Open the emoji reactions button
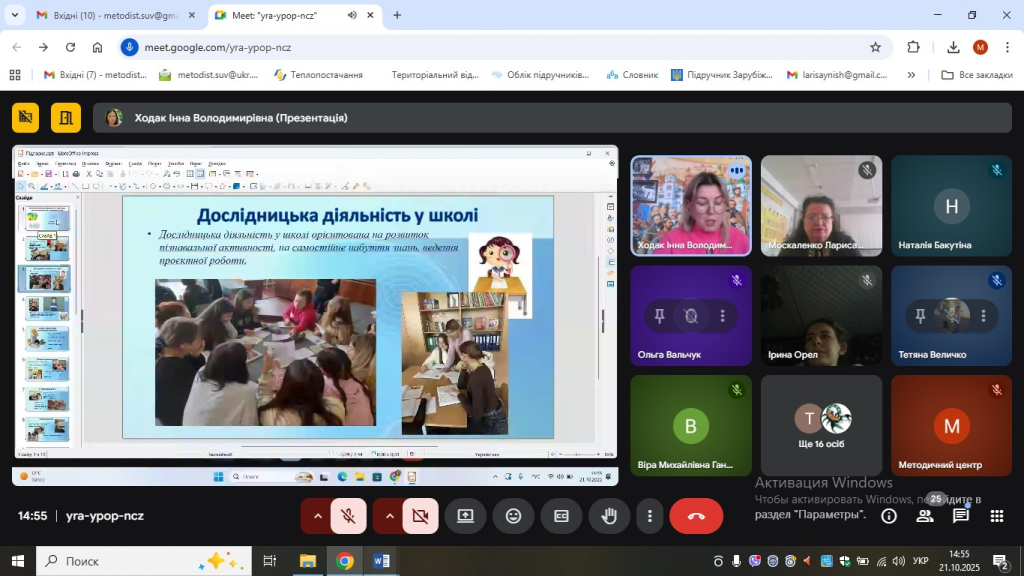This screenshot has height=576, width=1024. [x=513, y=516]
